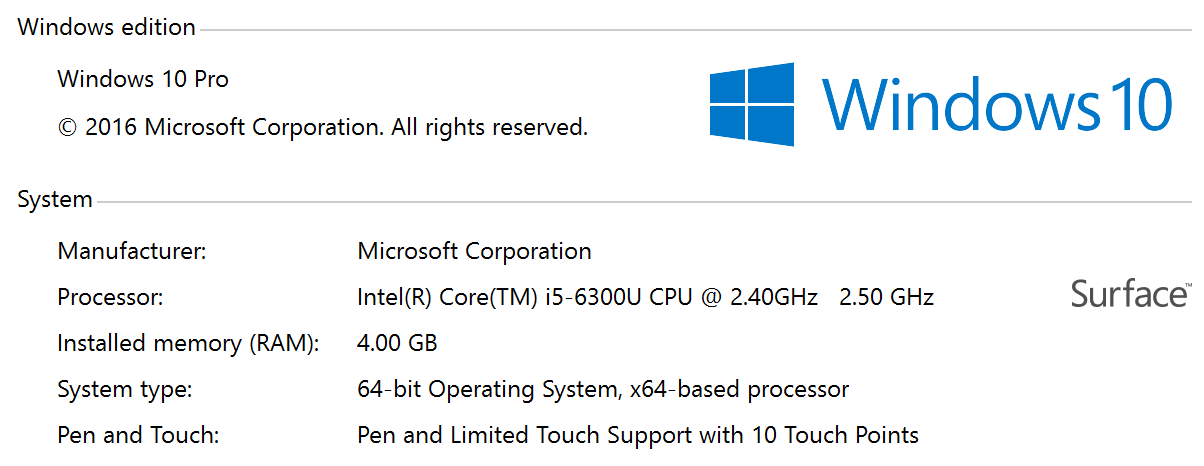Image resolution: width=1204 pixels, height=466 pixels.
Task: Click the Installed memory (RAM) label
Action: tap(188, 343)
